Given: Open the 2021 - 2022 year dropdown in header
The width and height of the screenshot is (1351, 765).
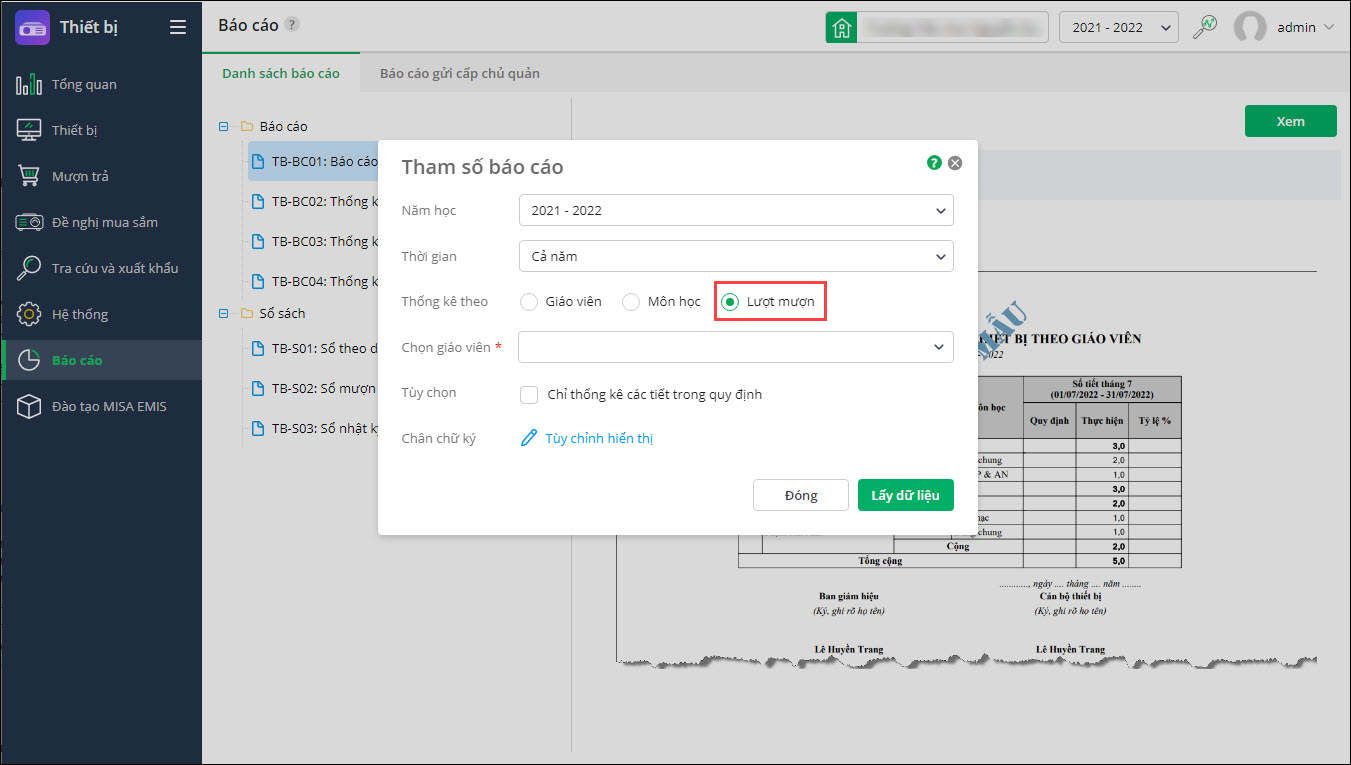Looking at the screenshot, I should point(1119,27).
